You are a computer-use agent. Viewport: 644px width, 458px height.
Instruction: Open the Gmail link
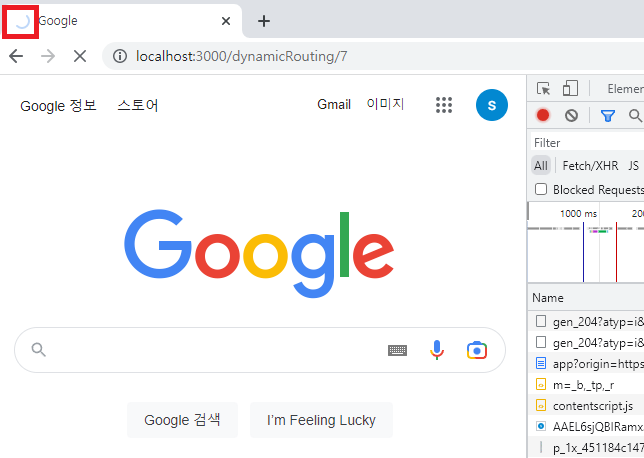334,104
